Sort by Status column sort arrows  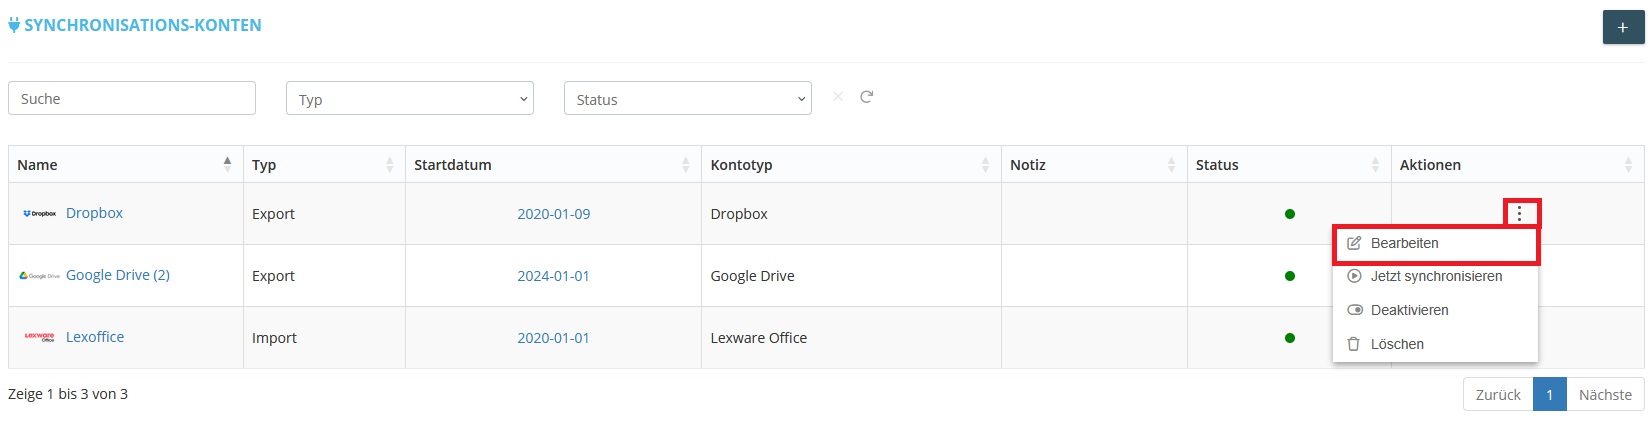[1376, 165]
